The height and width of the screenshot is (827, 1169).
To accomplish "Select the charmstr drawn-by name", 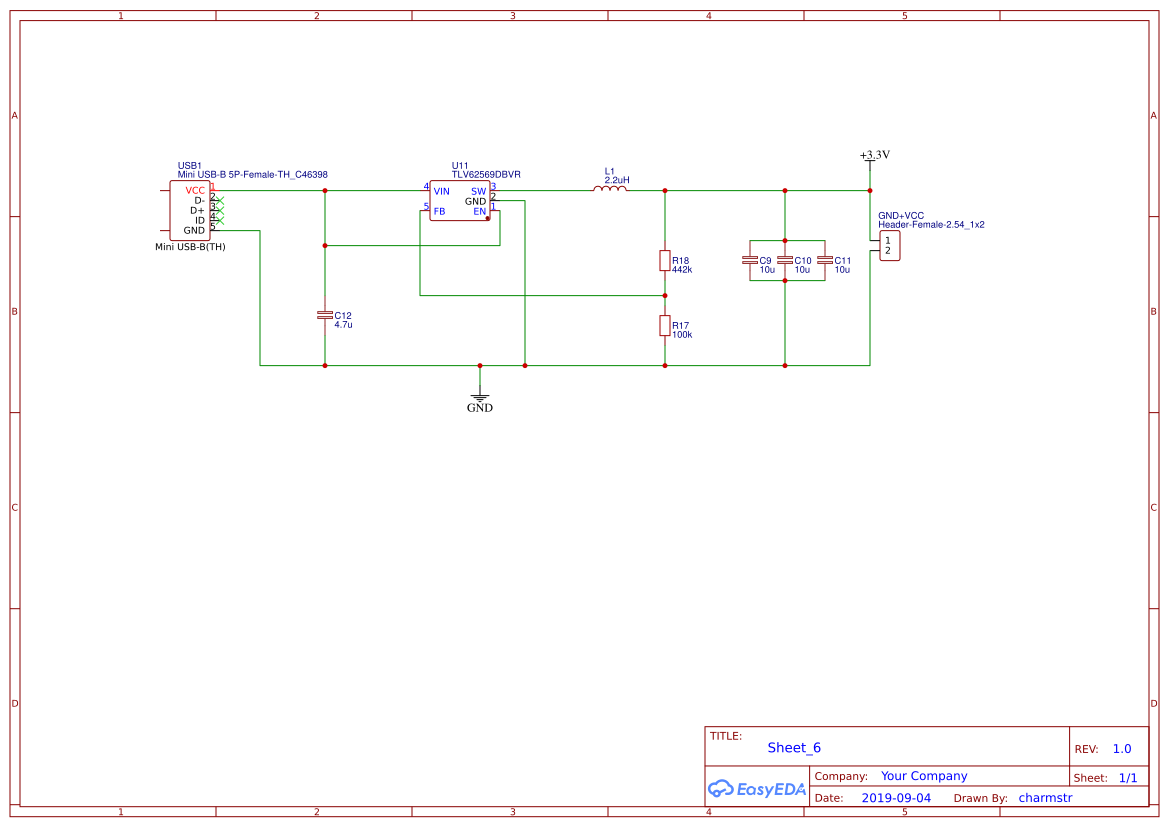I will (x=1045, y=797).
